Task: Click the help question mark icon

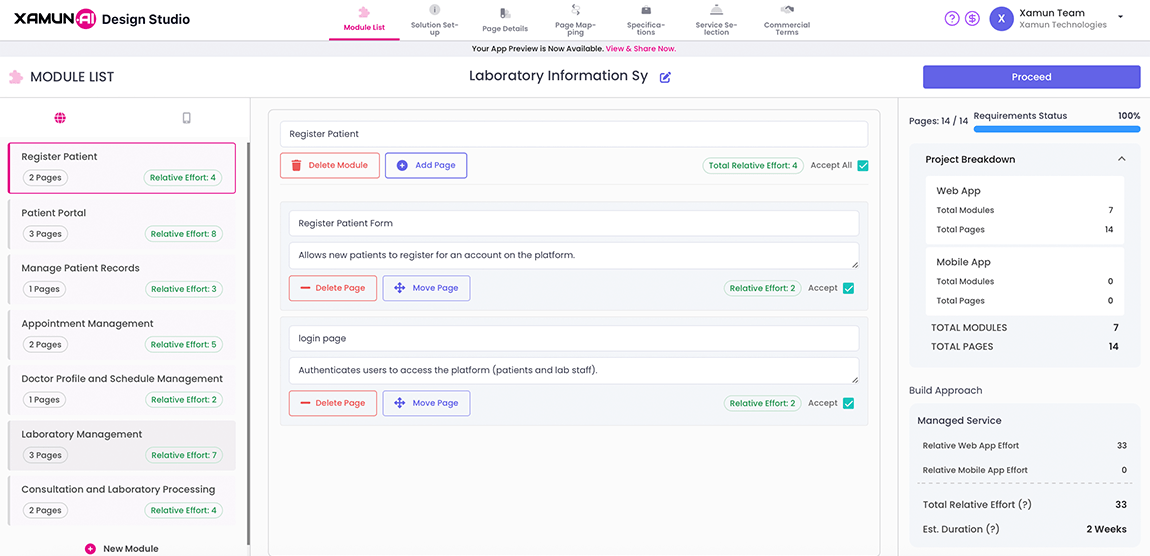Action: (951, 19)
